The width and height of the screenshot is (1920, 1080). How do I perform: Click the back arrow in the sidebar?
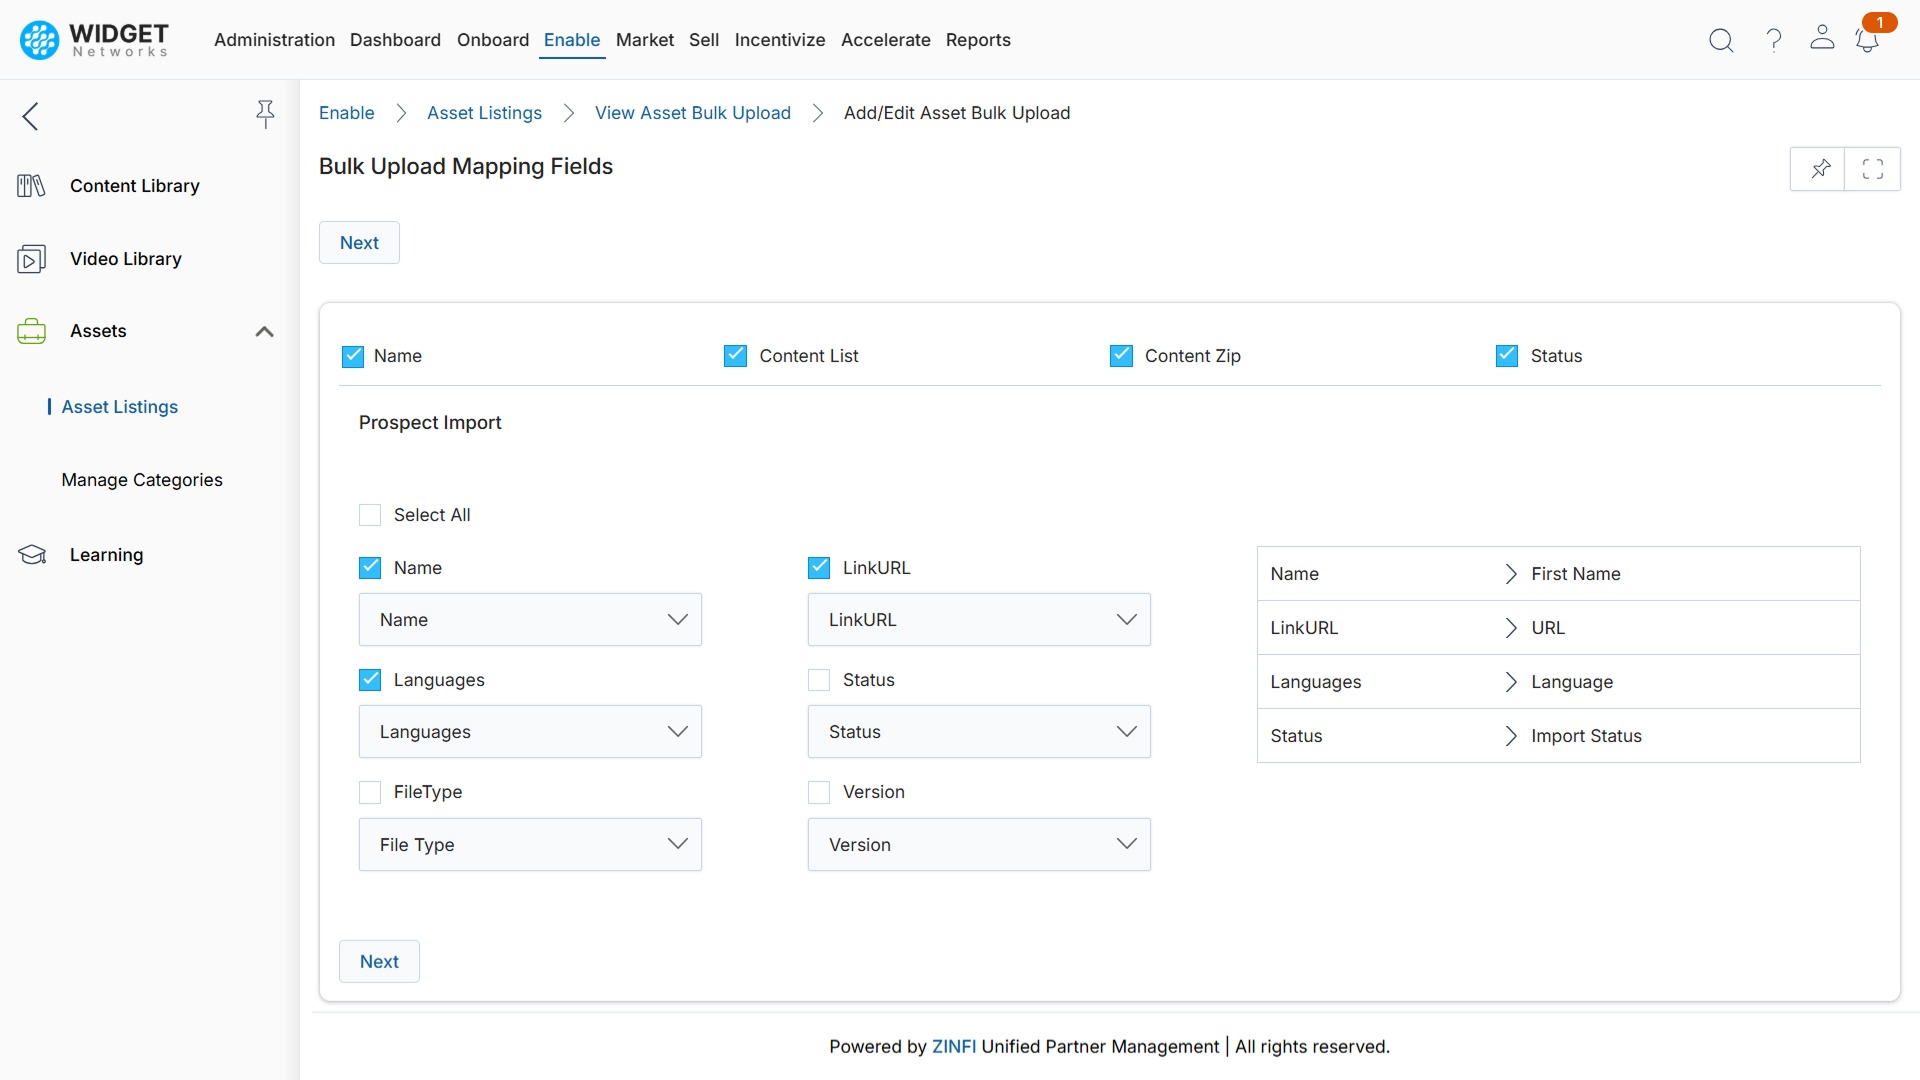point(30,116)
